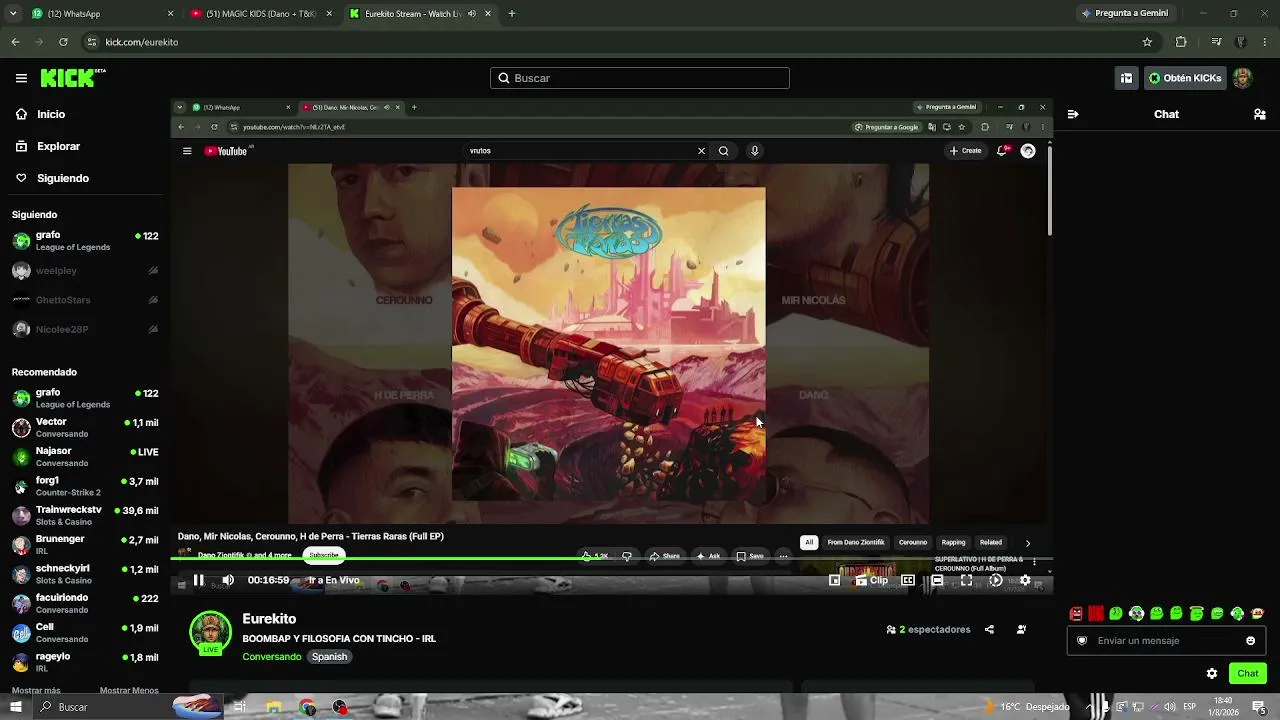Open Kick player settings gear
Screen dimensions: 1280x720
point(1025,580)
